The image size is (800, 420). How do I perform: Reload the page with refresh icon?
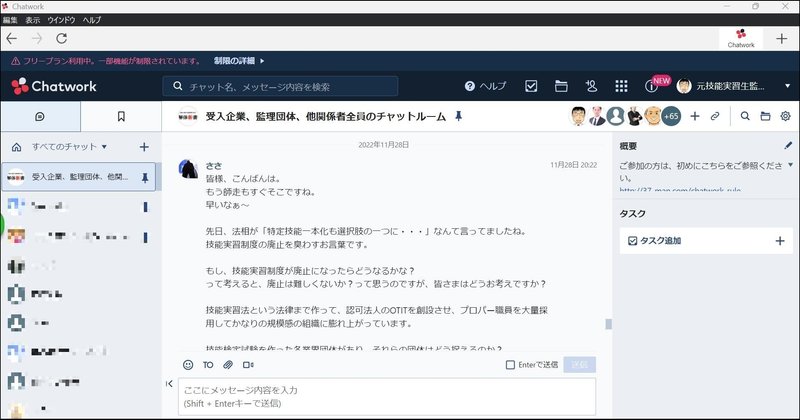point(62,38)
